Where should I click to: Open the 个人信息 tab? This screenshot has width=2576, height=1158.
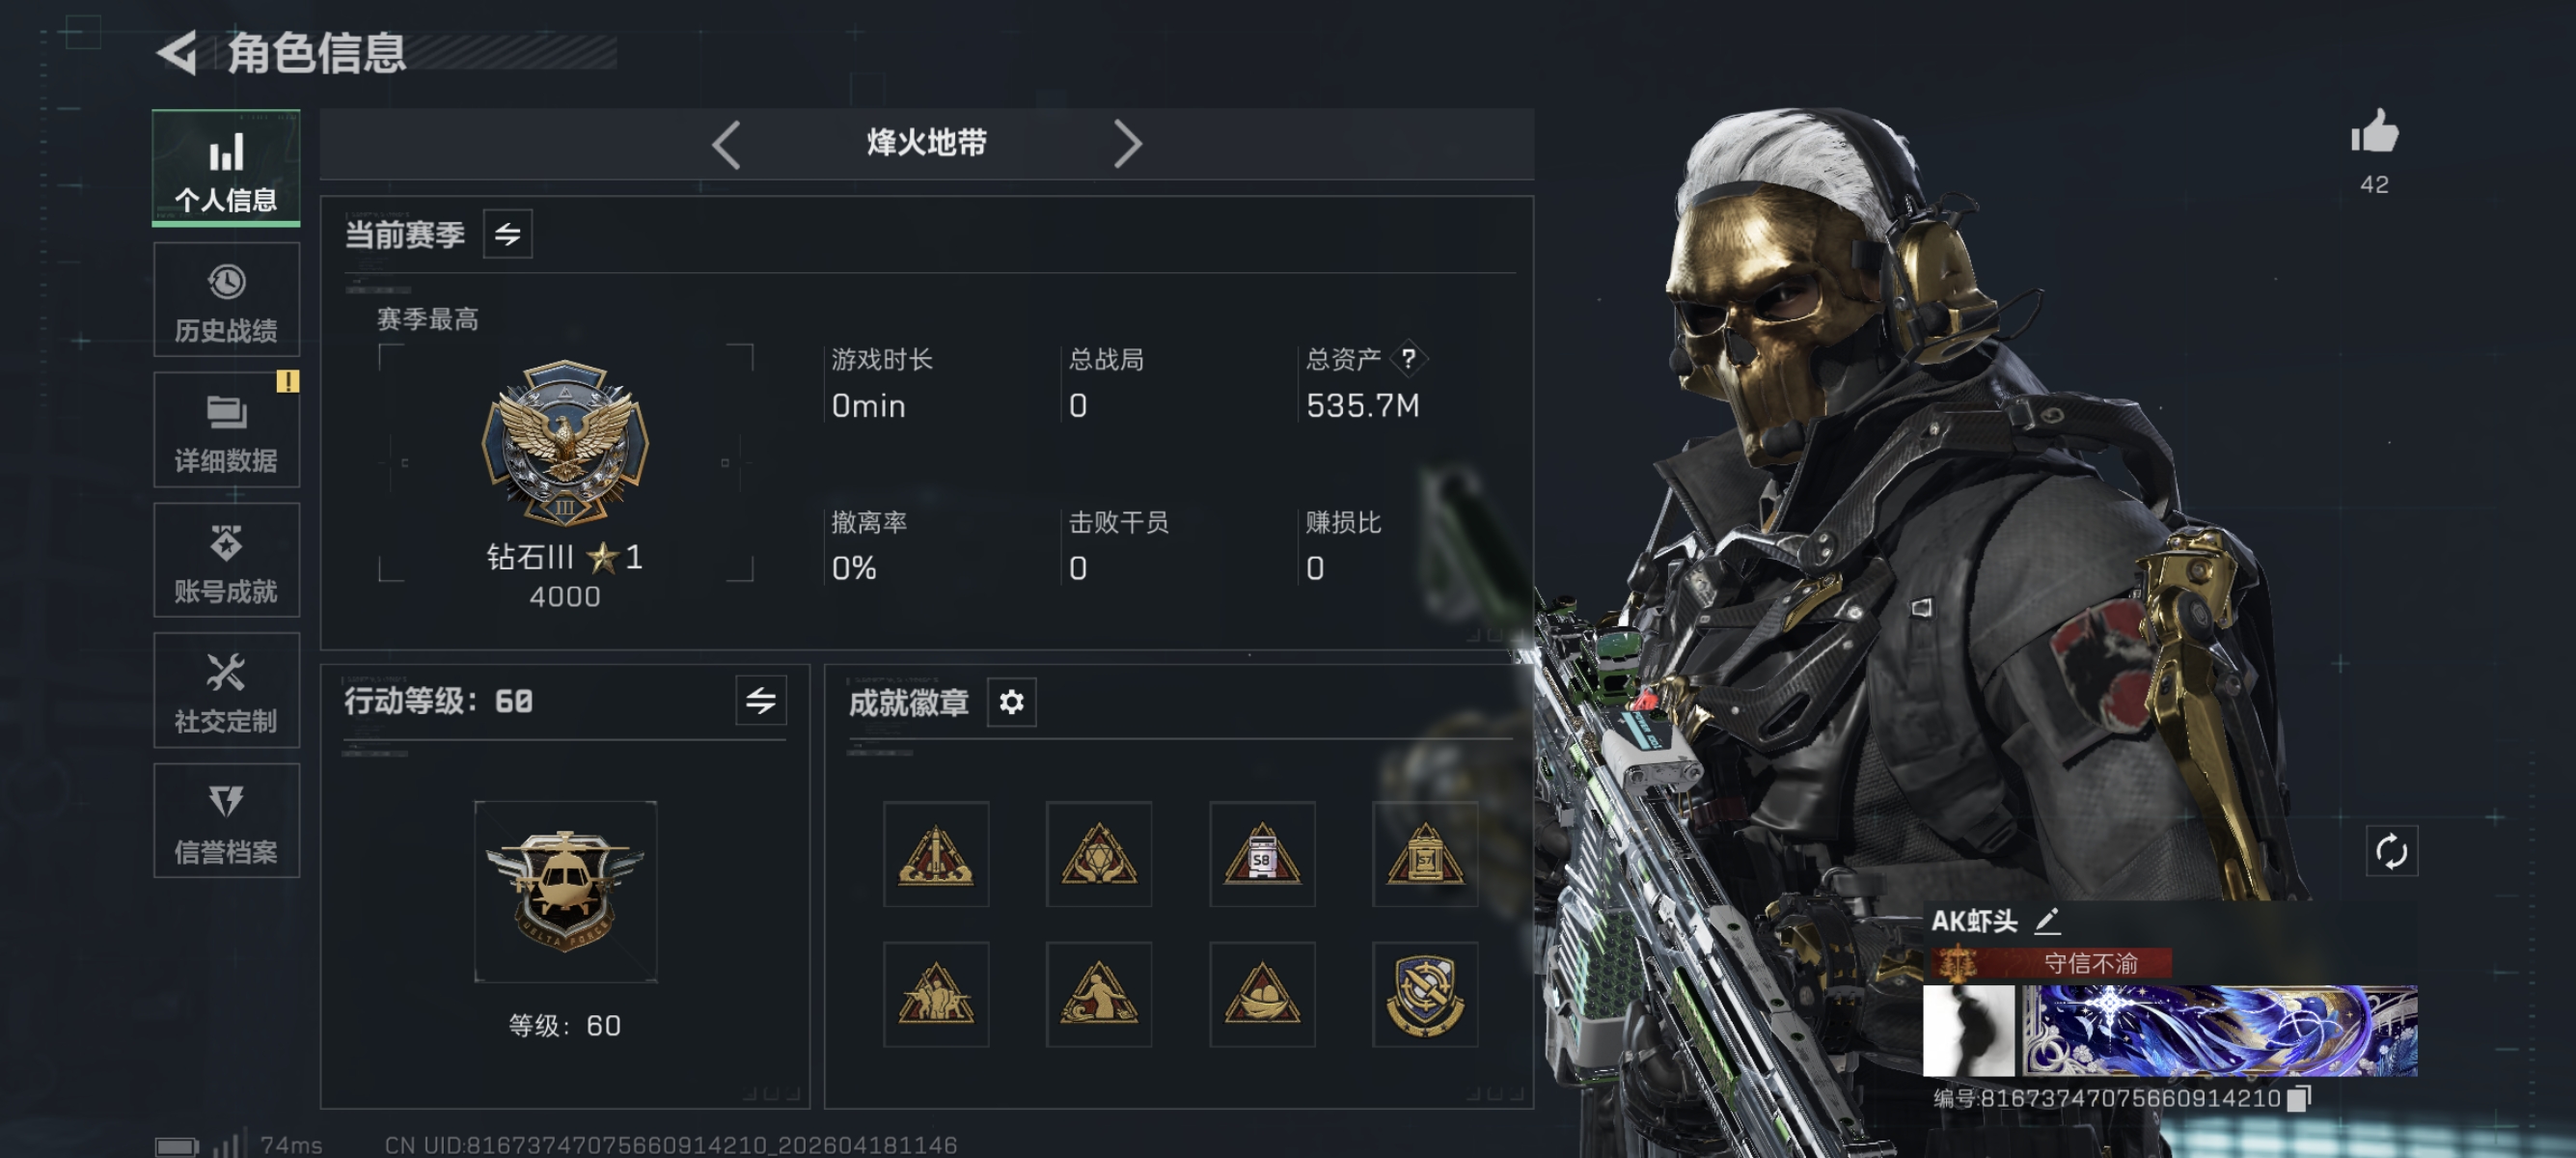point(226,167)
